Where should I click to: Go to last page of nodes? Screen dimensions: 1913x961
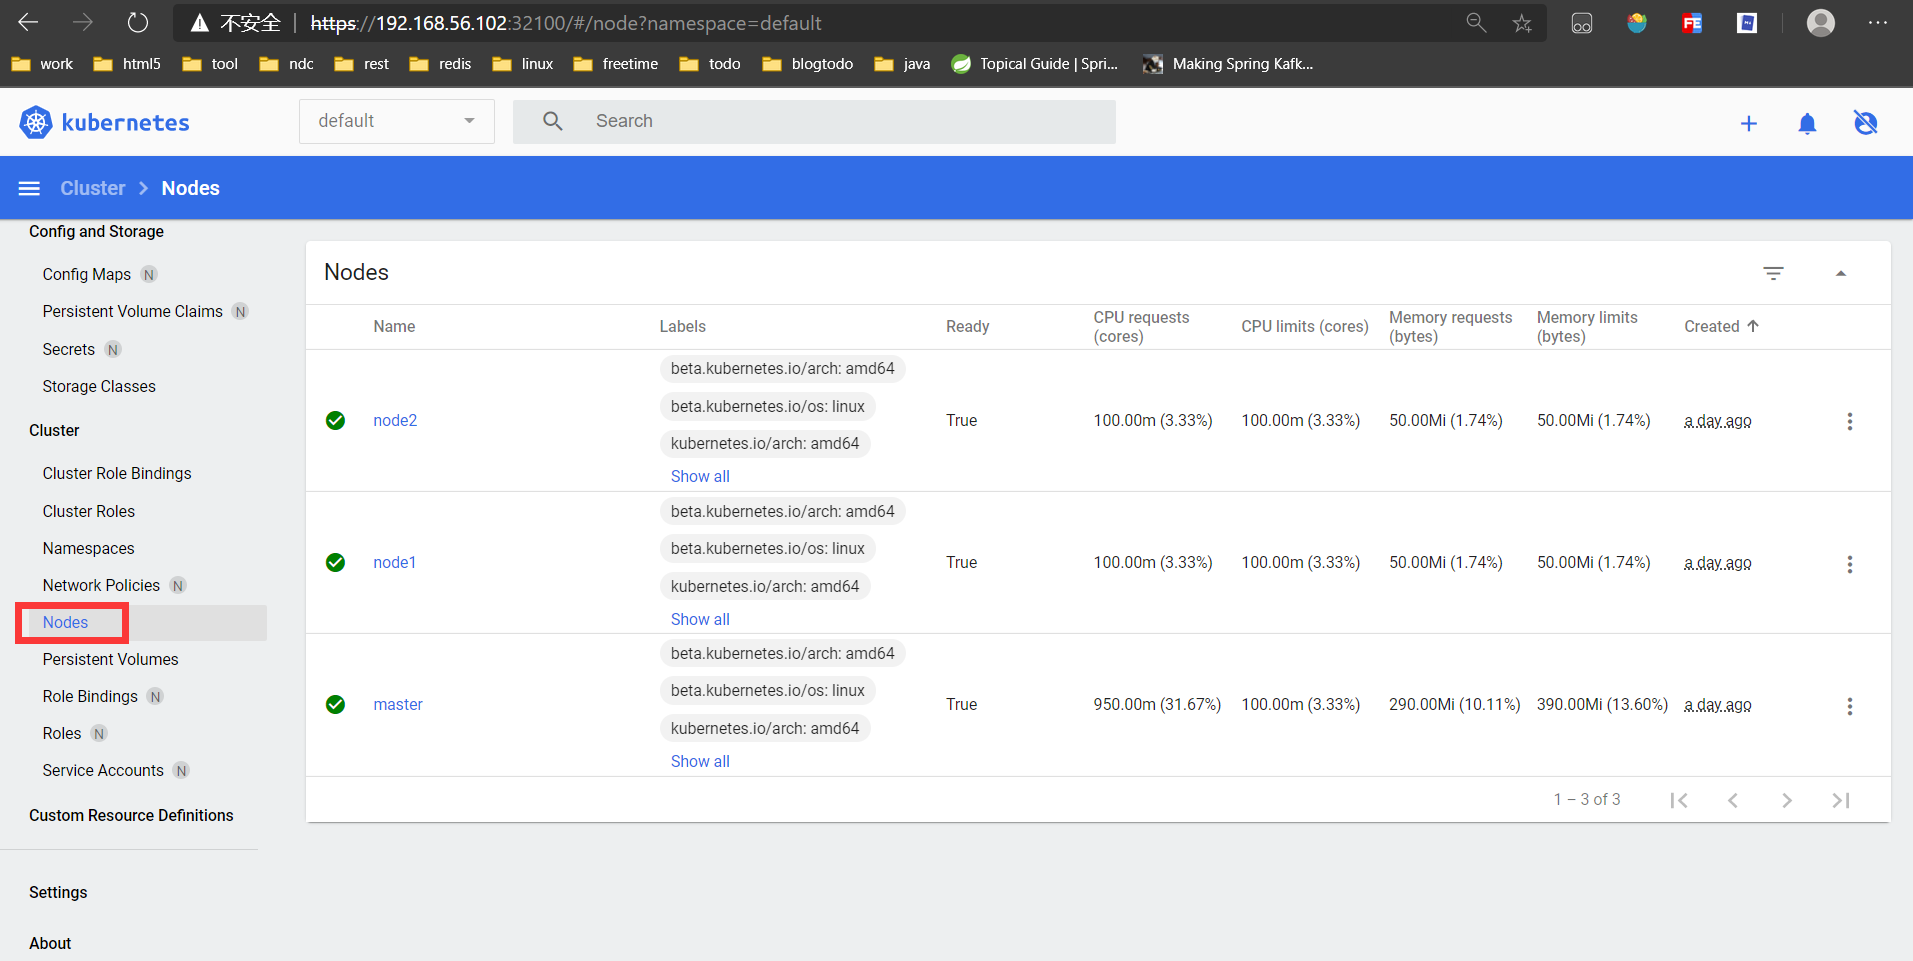[x=1841, y=800]
